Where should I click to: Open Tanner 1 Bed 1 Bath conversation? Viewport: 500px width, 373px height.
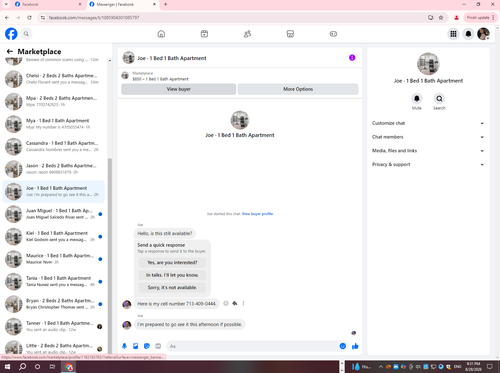tap(53, 326)
